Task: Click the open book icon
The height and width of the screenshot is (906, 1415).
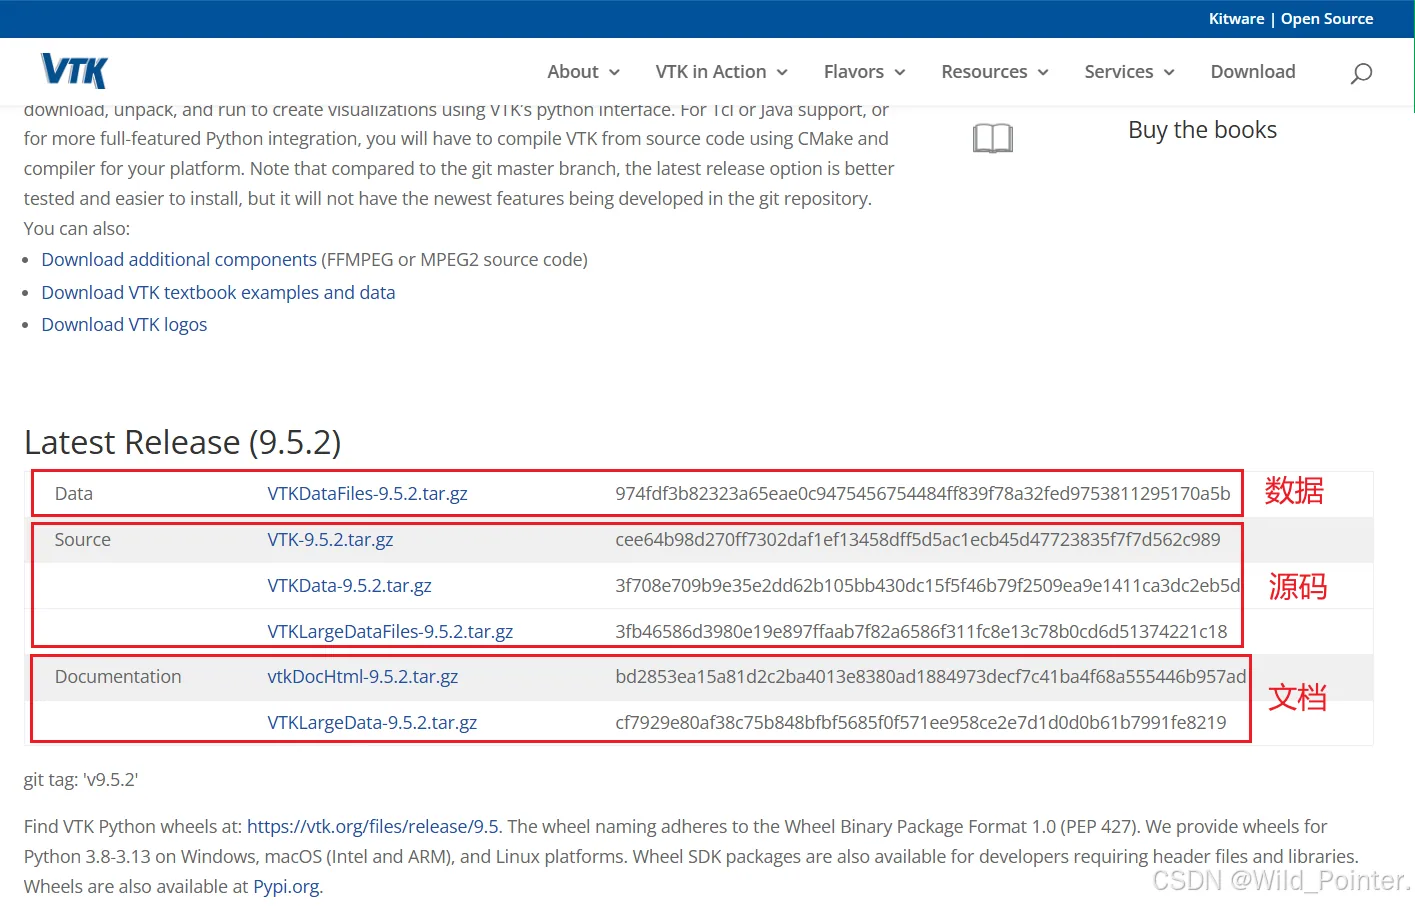Action: 993,138
